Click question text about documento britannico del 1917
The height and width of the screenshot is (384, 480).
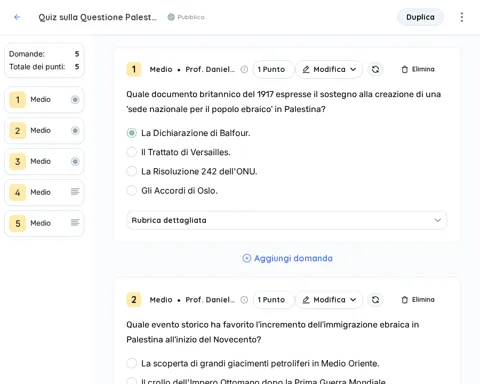pos(283,102)
